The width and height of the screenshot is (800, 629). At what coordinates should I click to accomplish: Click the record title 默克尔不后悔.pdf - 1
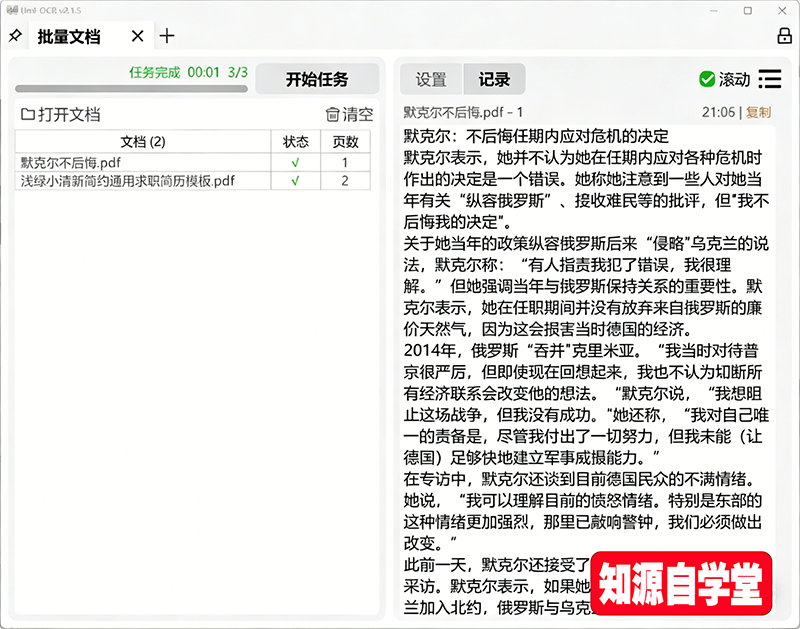point(463,113)
